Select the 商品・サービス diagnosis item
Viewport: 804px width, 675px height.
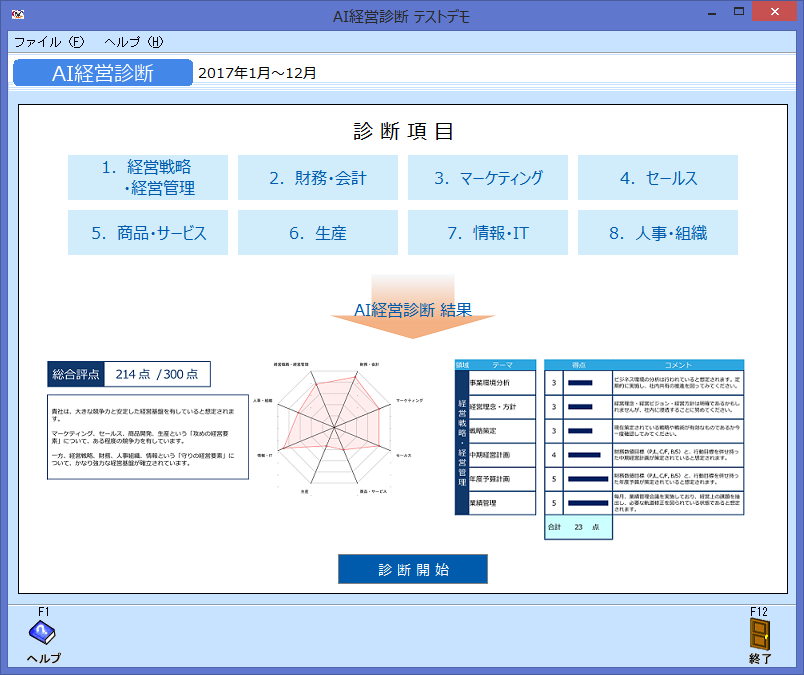(x=146, y=232)
